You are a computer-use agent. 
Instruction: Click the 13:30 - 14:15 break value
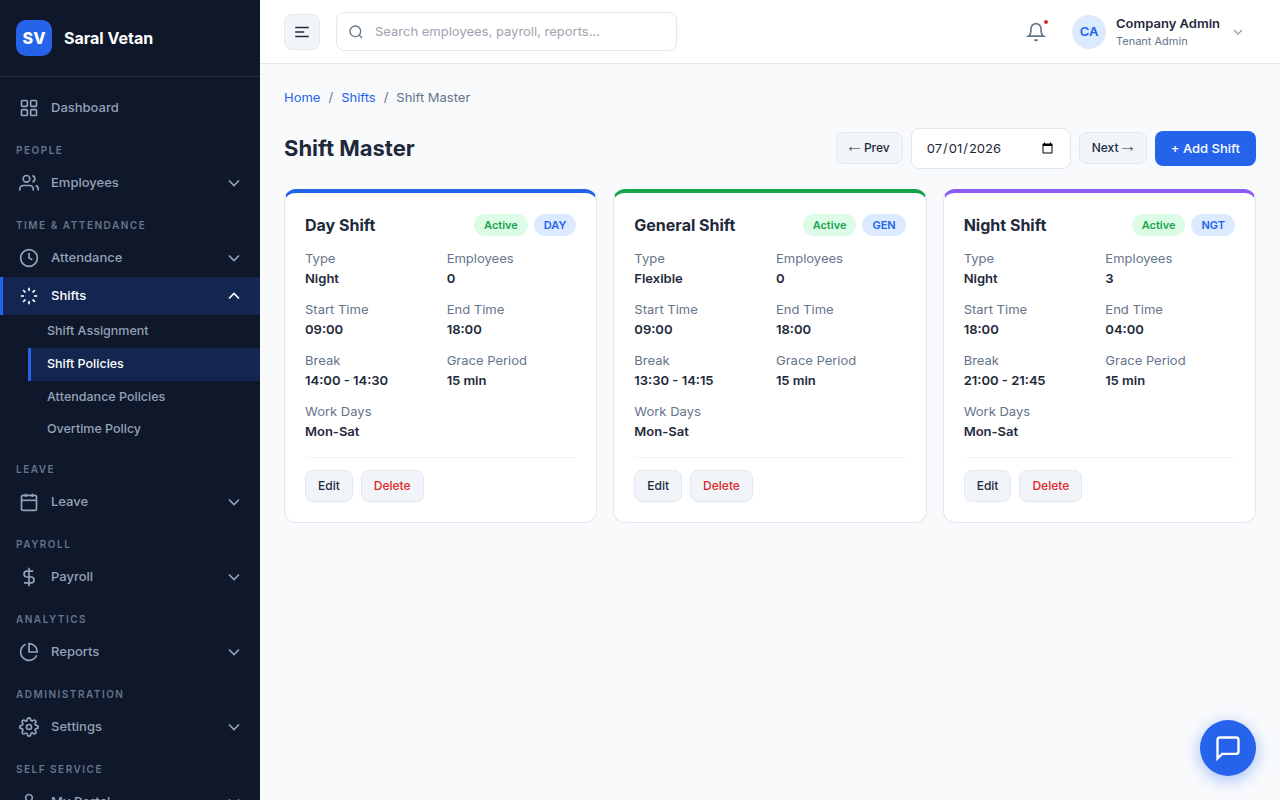coord(674,381)
